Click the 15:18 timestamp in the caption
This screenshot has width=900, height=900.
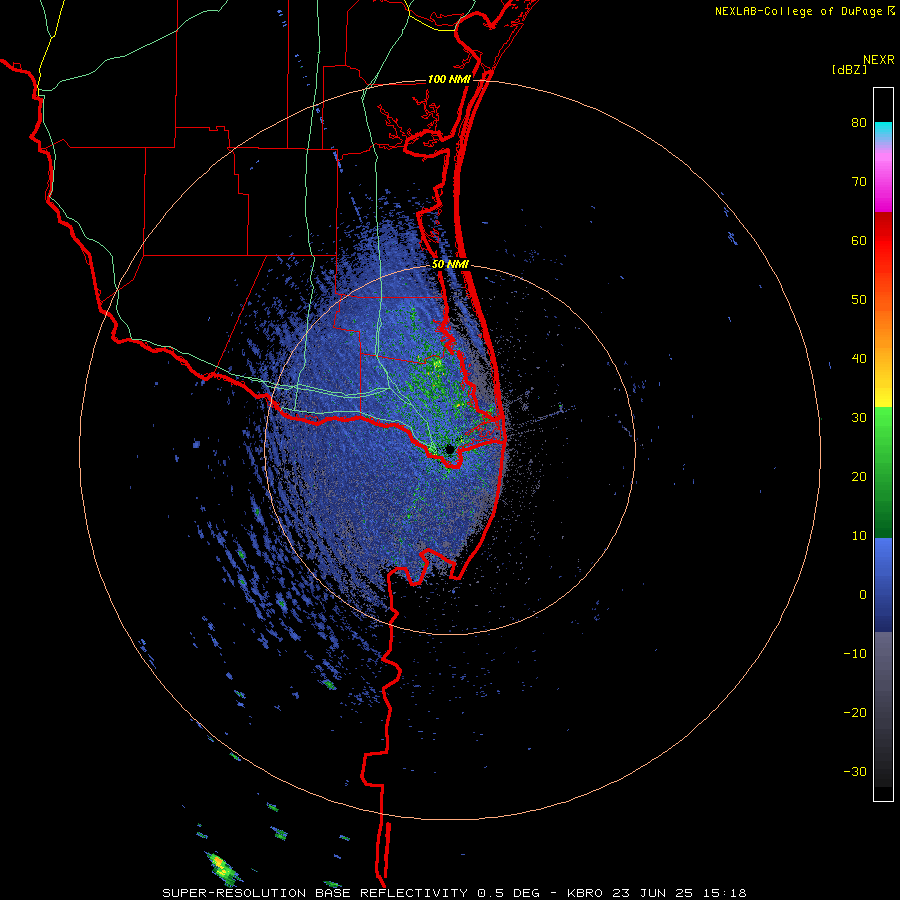click(x=727, y=893)
